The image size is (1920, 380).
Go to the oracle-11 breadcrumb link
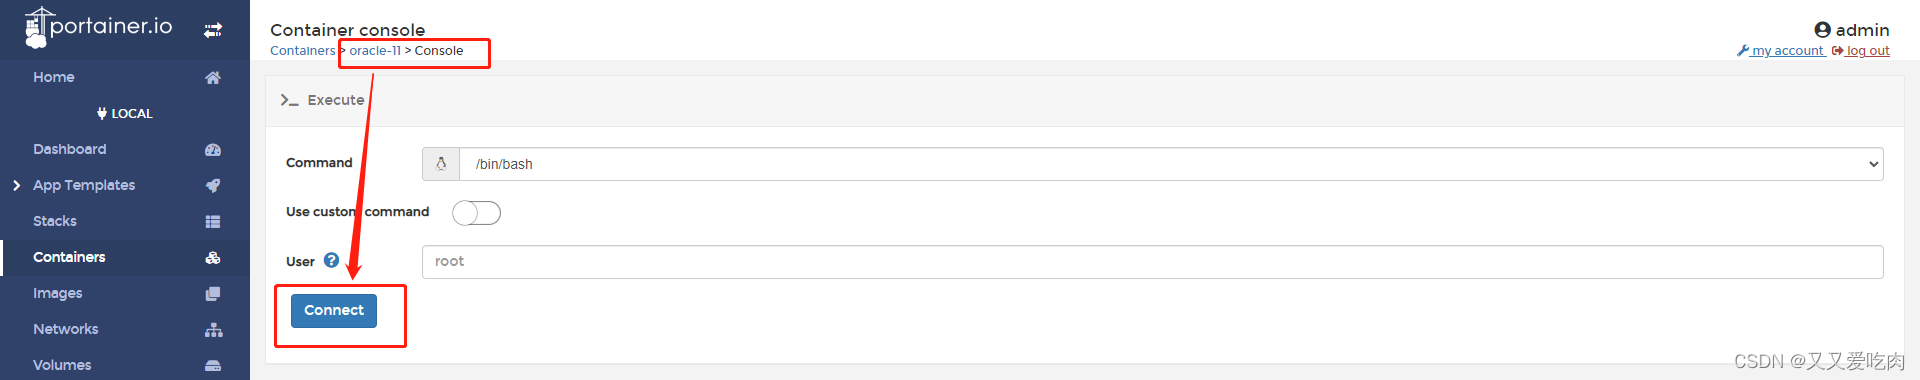(x=375, y=51)
